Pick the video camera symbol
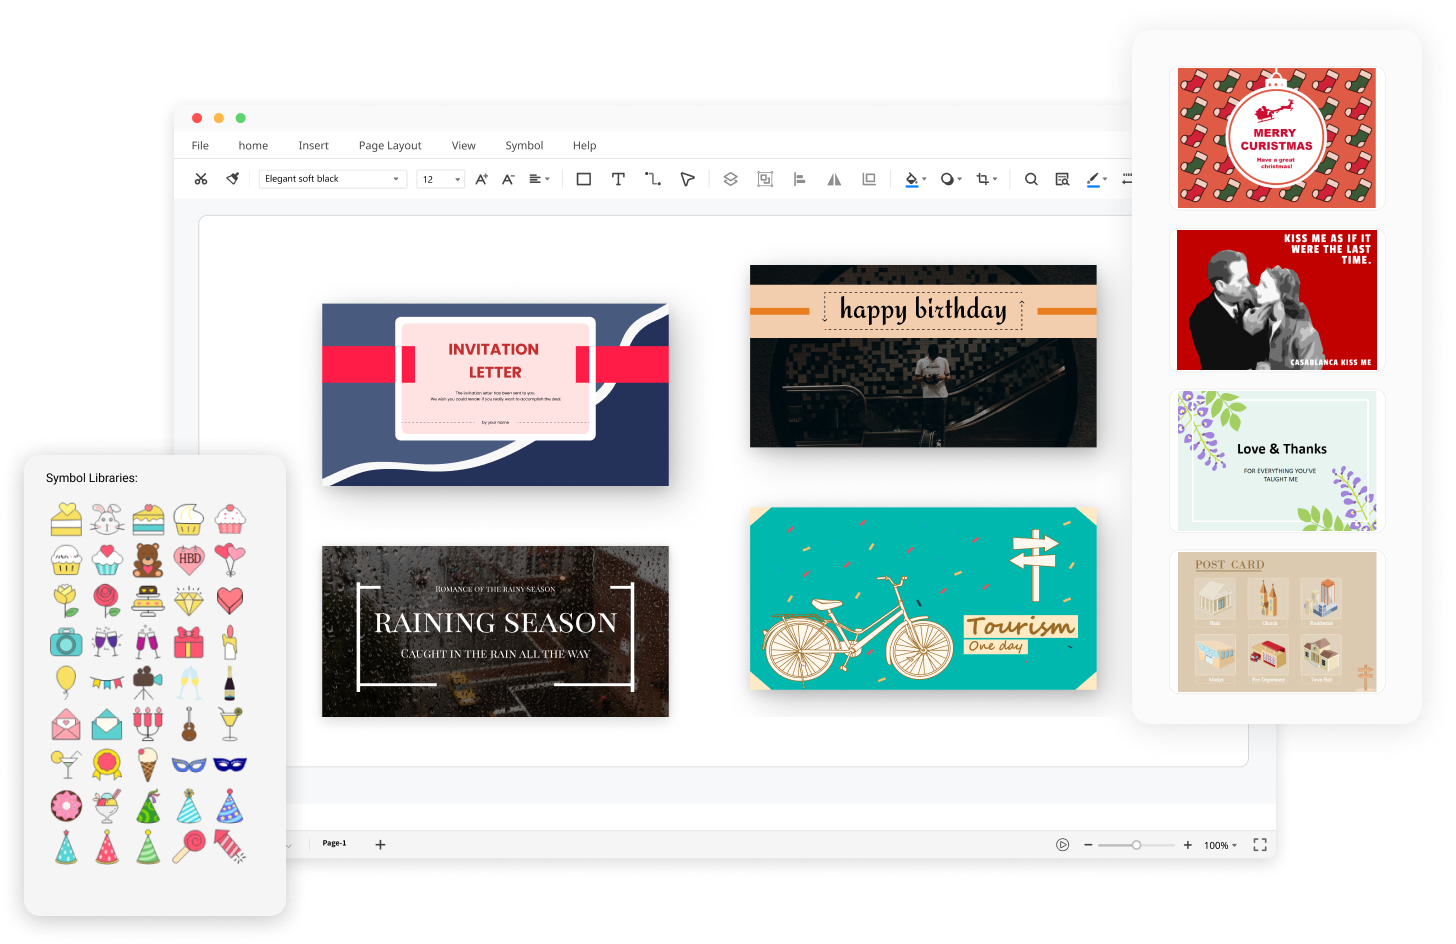The width and height of the screenshot is (1456, 944). (x=148, y=682)
